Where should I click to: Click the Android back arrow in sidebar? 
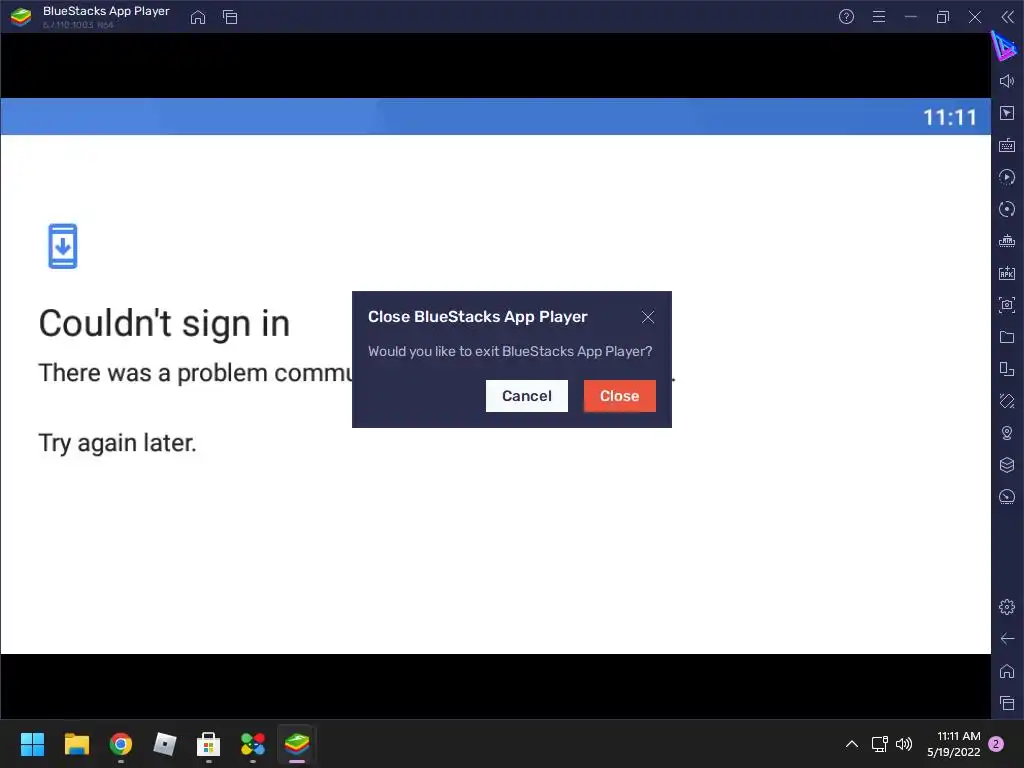coord(1007,639)
